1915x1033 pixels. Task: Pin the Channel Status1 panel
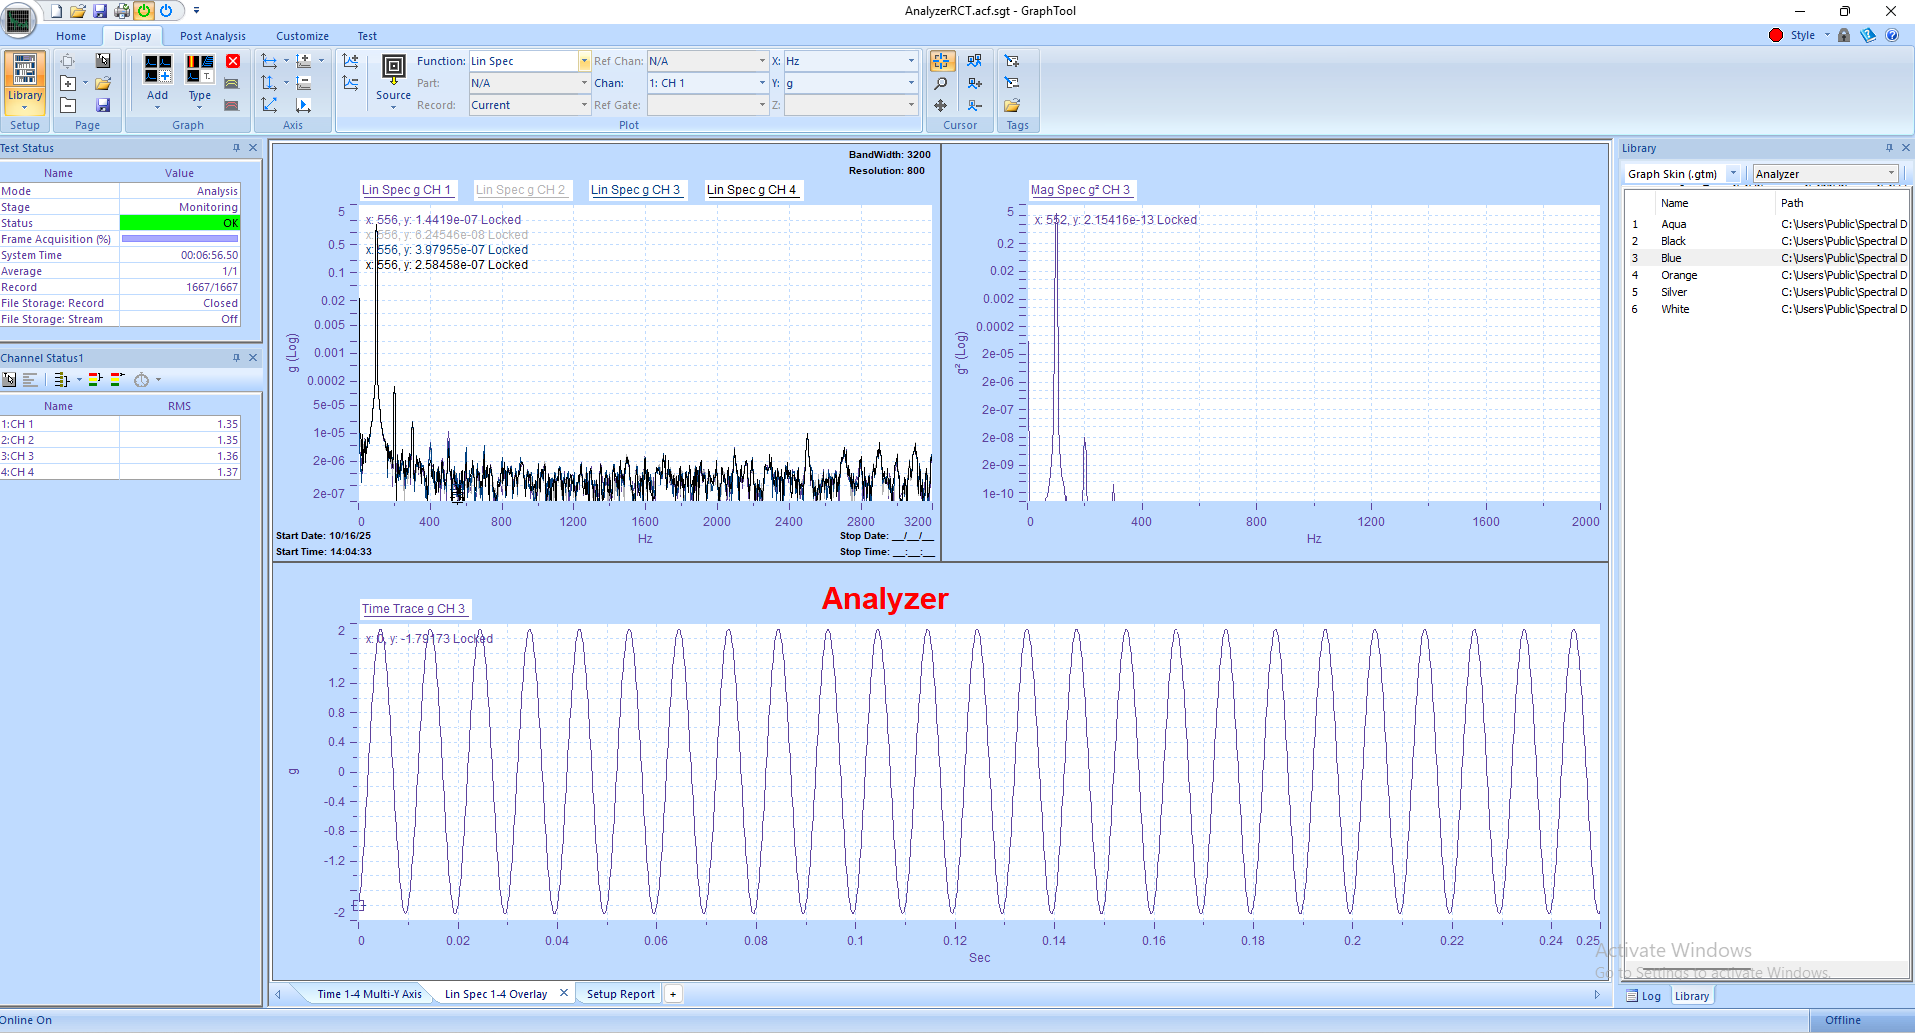point(236,357)
